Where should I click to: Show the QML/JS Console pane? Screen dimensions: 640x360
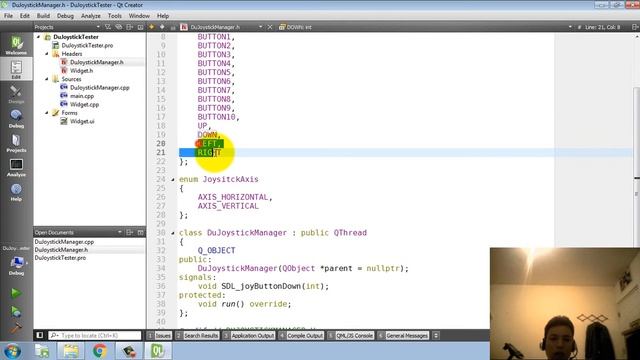coord(351,336)
